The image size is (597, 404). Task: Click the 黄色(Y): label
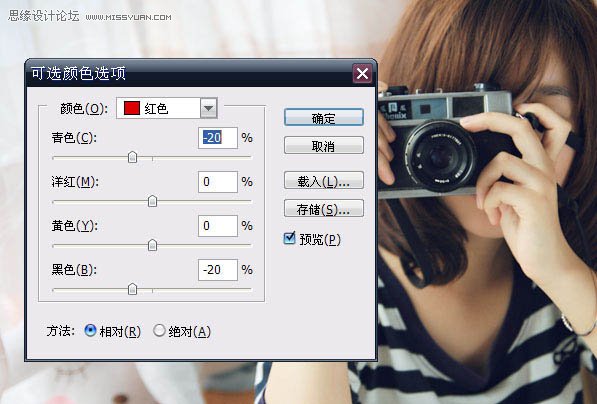pyautogui.click(x=75, y=226)
